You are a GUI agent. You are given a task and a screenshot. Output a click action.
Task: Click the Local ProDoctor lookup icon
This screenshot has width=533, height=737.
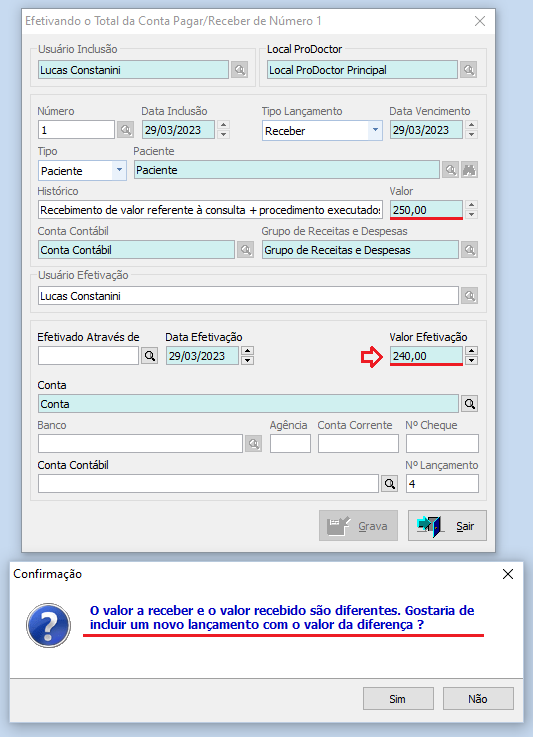468,70
